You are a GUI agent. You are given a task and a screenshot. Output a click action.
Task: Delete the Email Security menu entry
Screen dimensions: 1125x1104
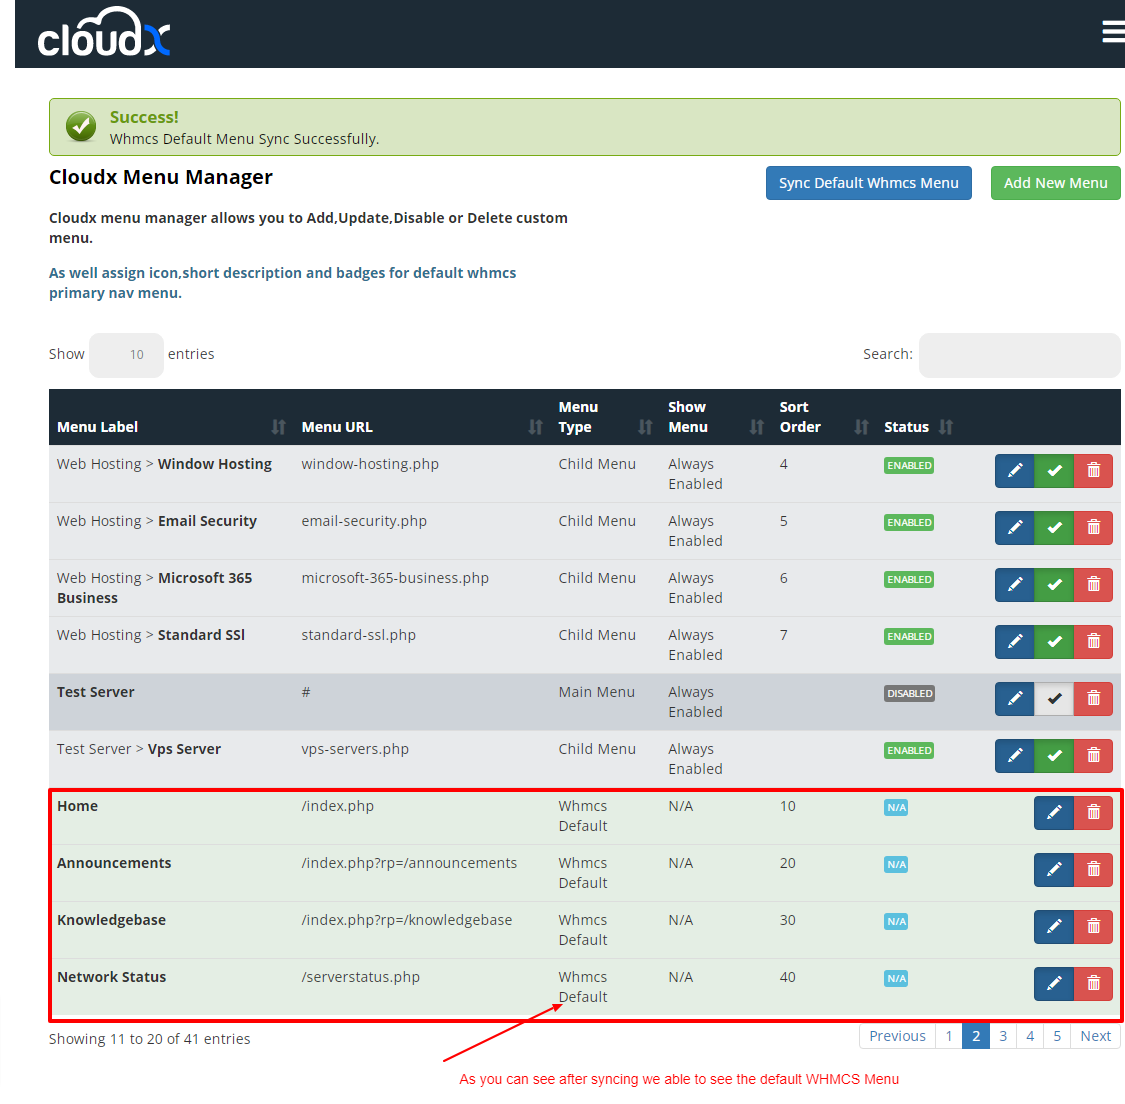(1093, 528)
